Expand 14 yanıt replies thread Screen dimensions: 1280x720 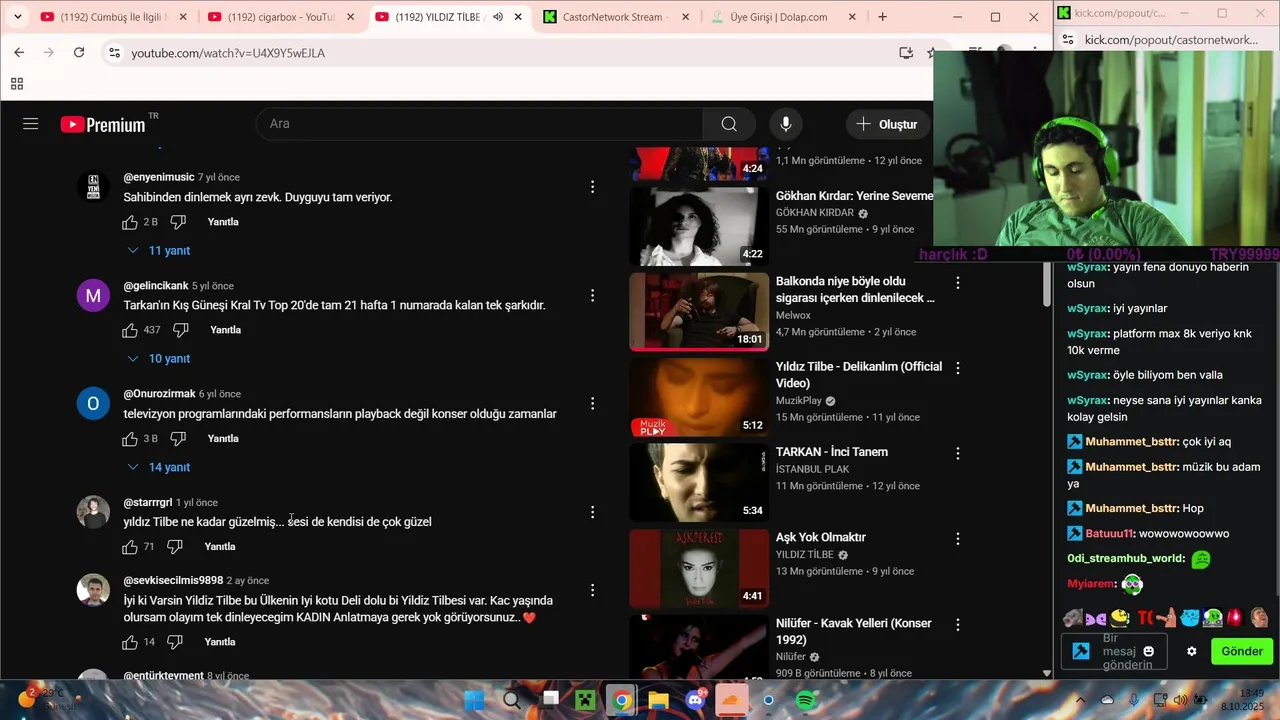(x=158, y=467)
